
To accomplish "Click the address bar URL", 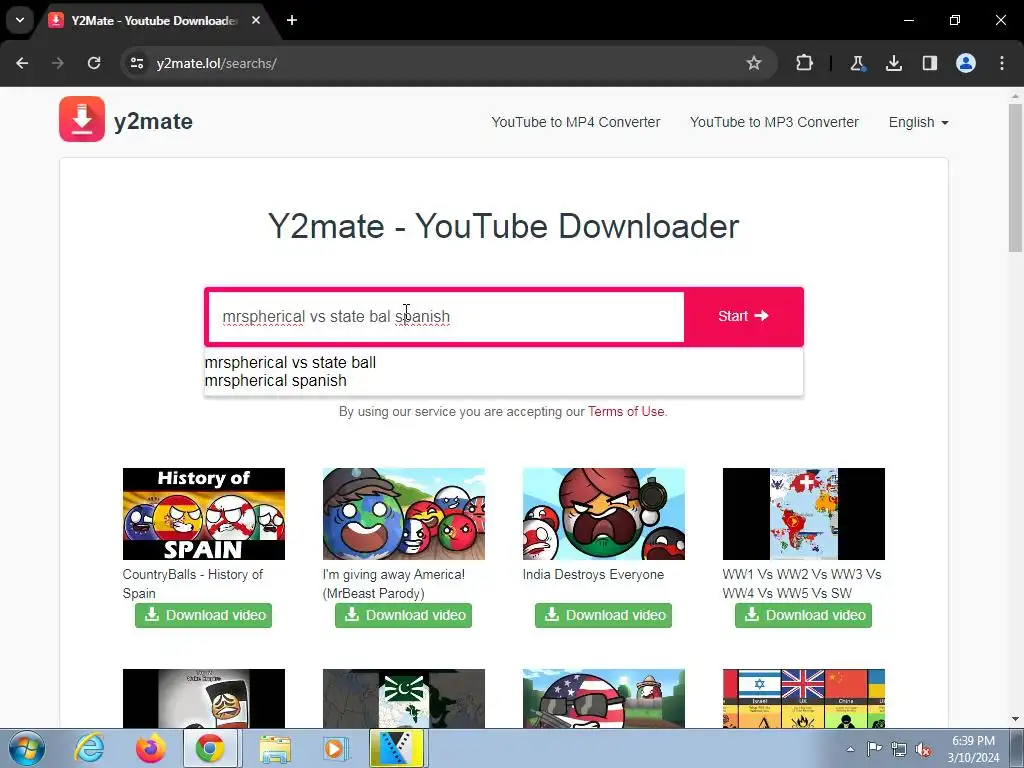I will (216, 63).
